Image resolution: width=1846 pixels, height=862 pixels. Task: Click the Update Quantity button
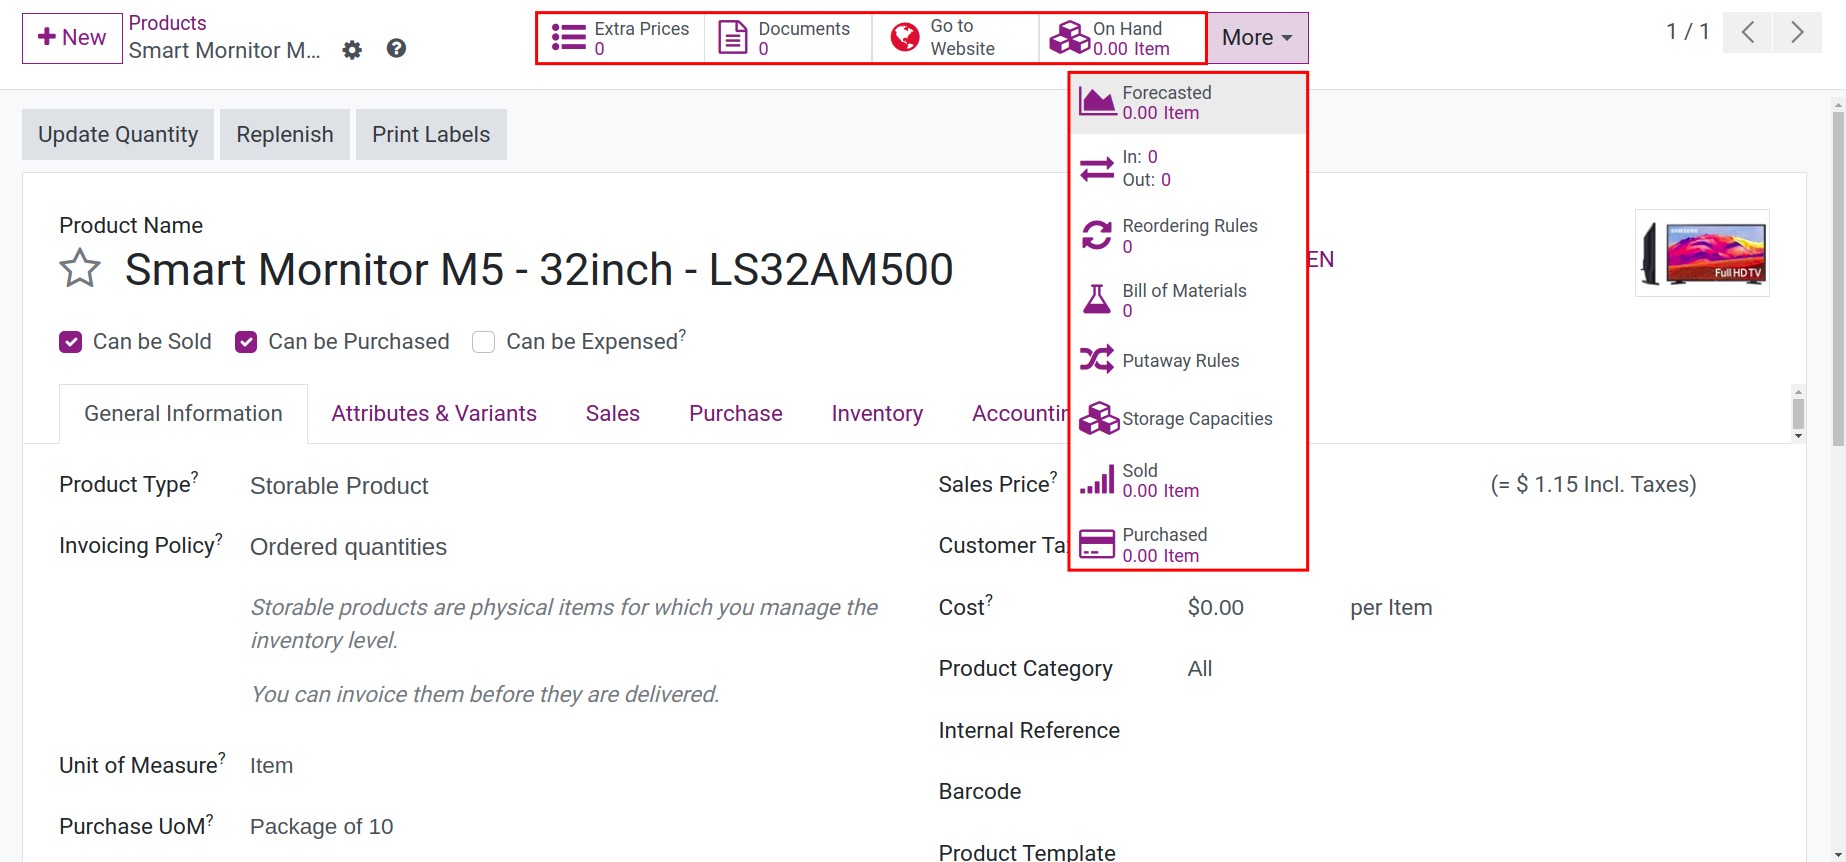(118, 134)
